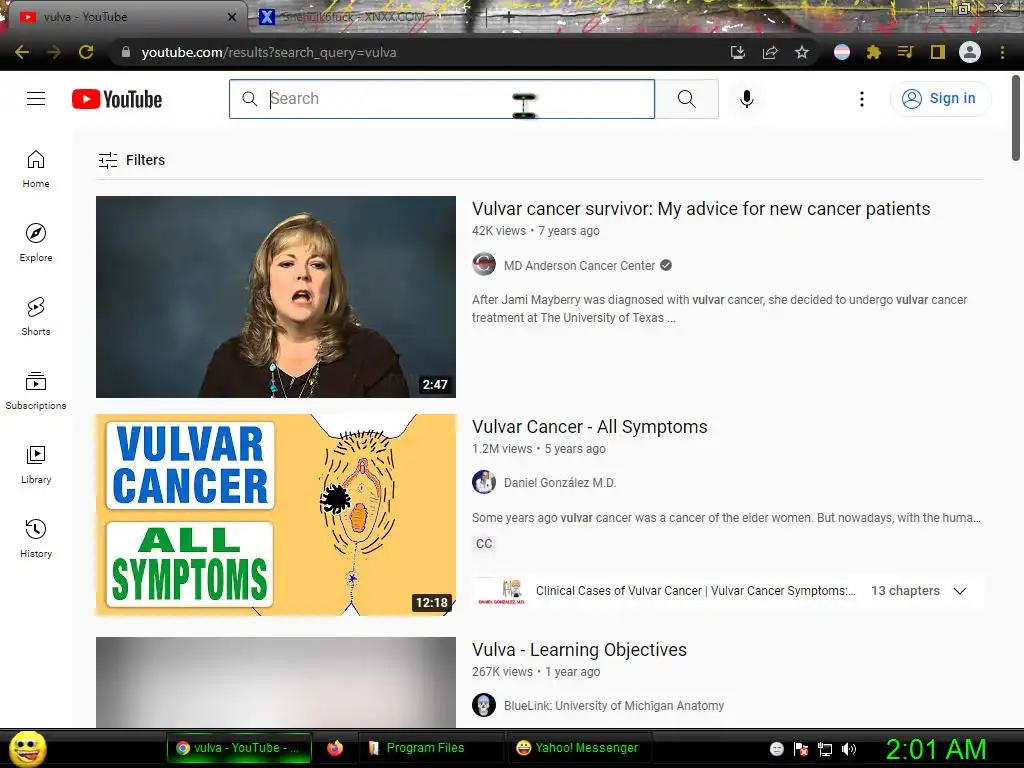Open Vulva - Learning Objectives title
This screenshot has width=1024, height=768.
[579, 650]
